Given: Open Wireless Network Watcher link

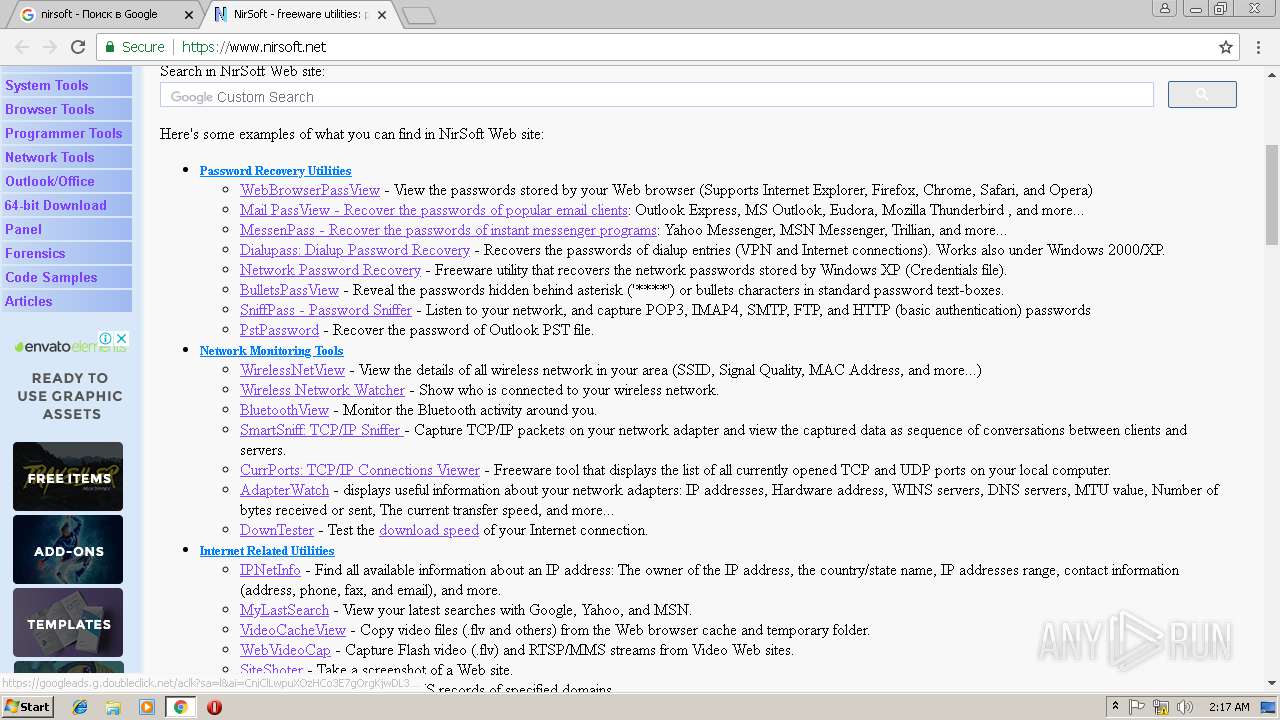Looking at the screenshot, I should click(x=322, y=390).
